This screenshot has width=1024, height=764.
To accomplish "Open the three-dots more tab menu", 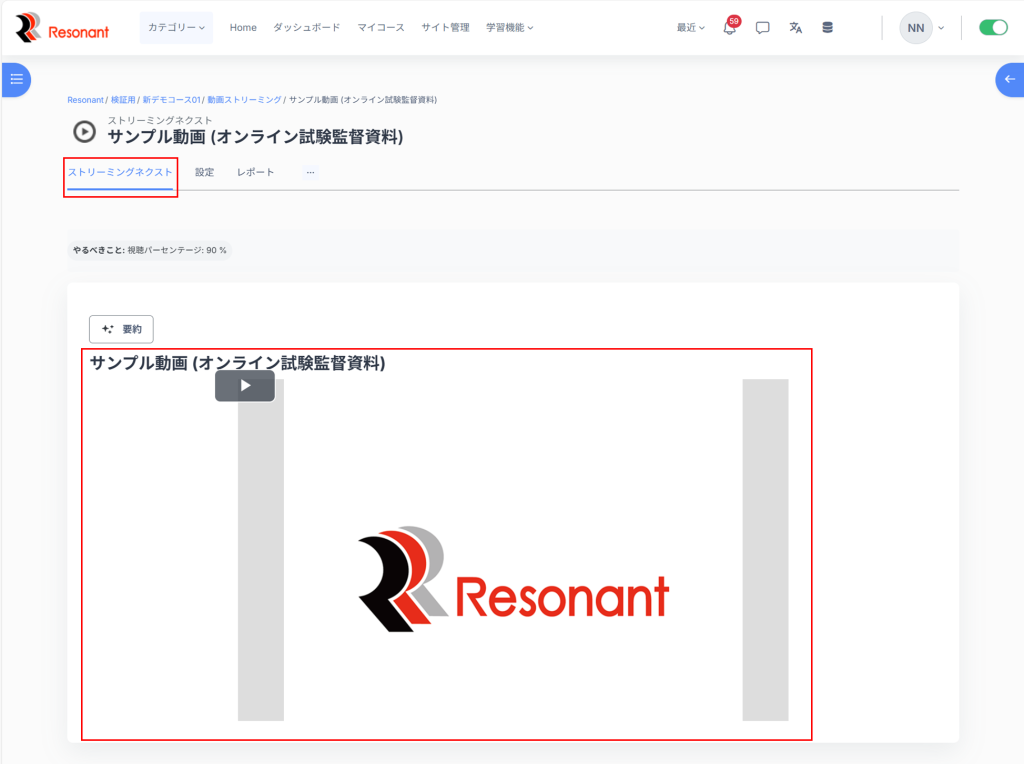I will pyautogui.click(x=310, y=173).
